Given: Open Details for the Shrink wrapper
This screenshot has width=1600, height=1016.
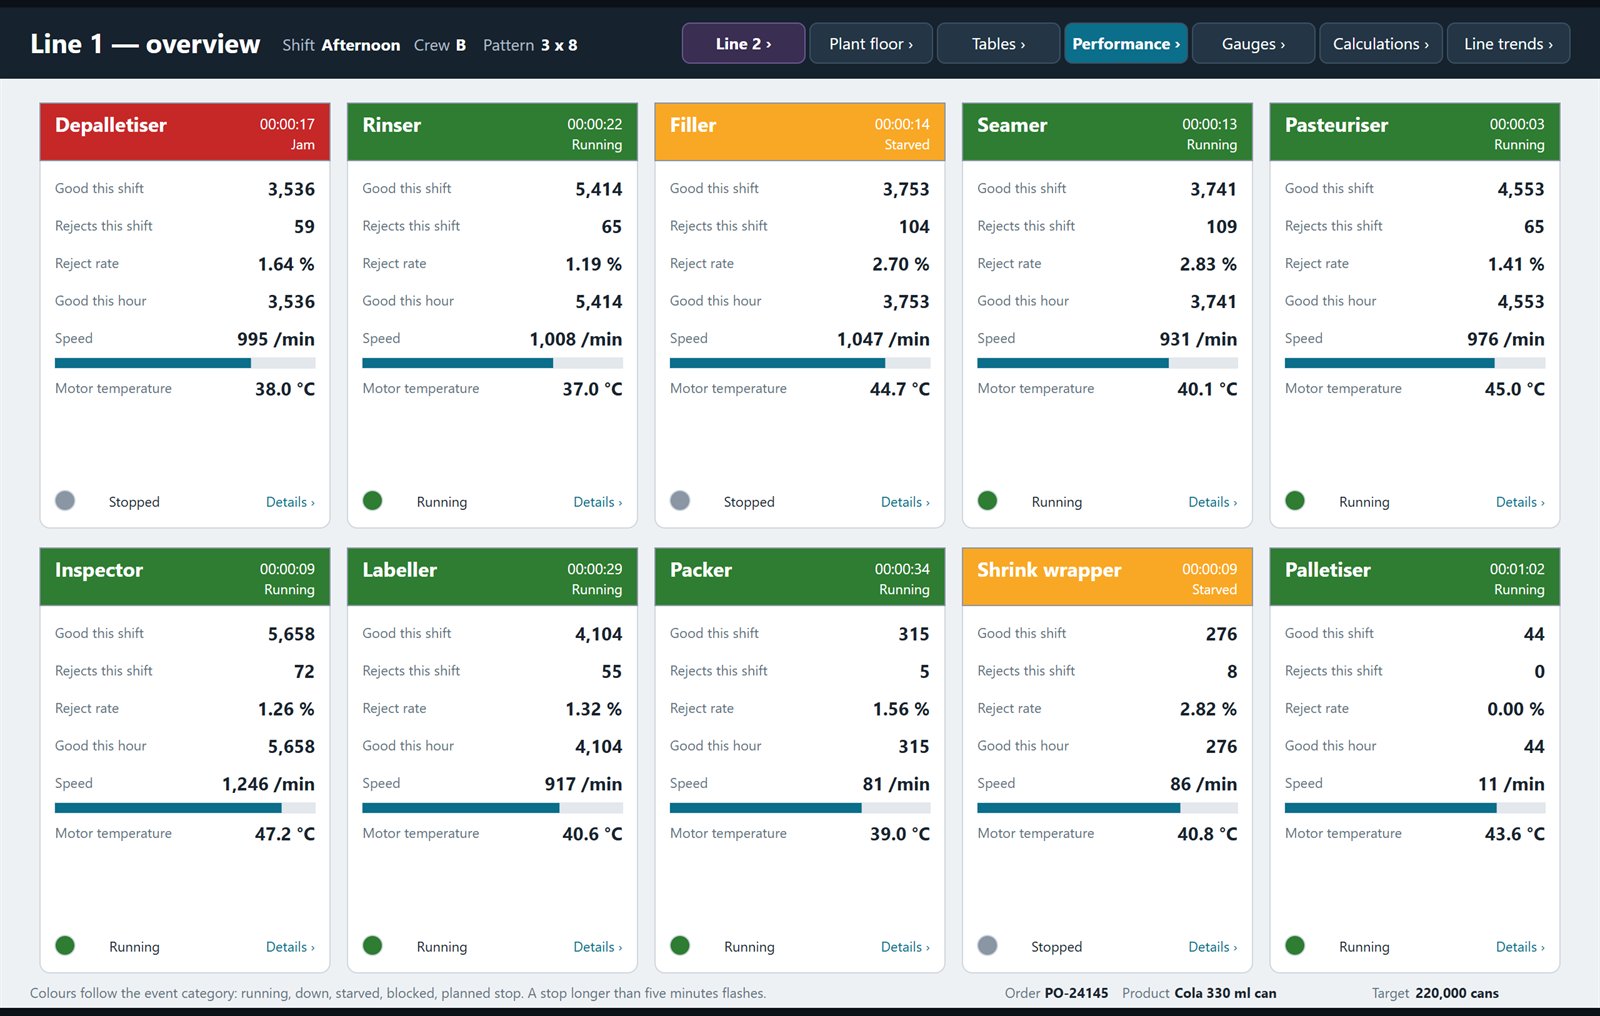Looking at the screenshot, I should click(1213, 947).
